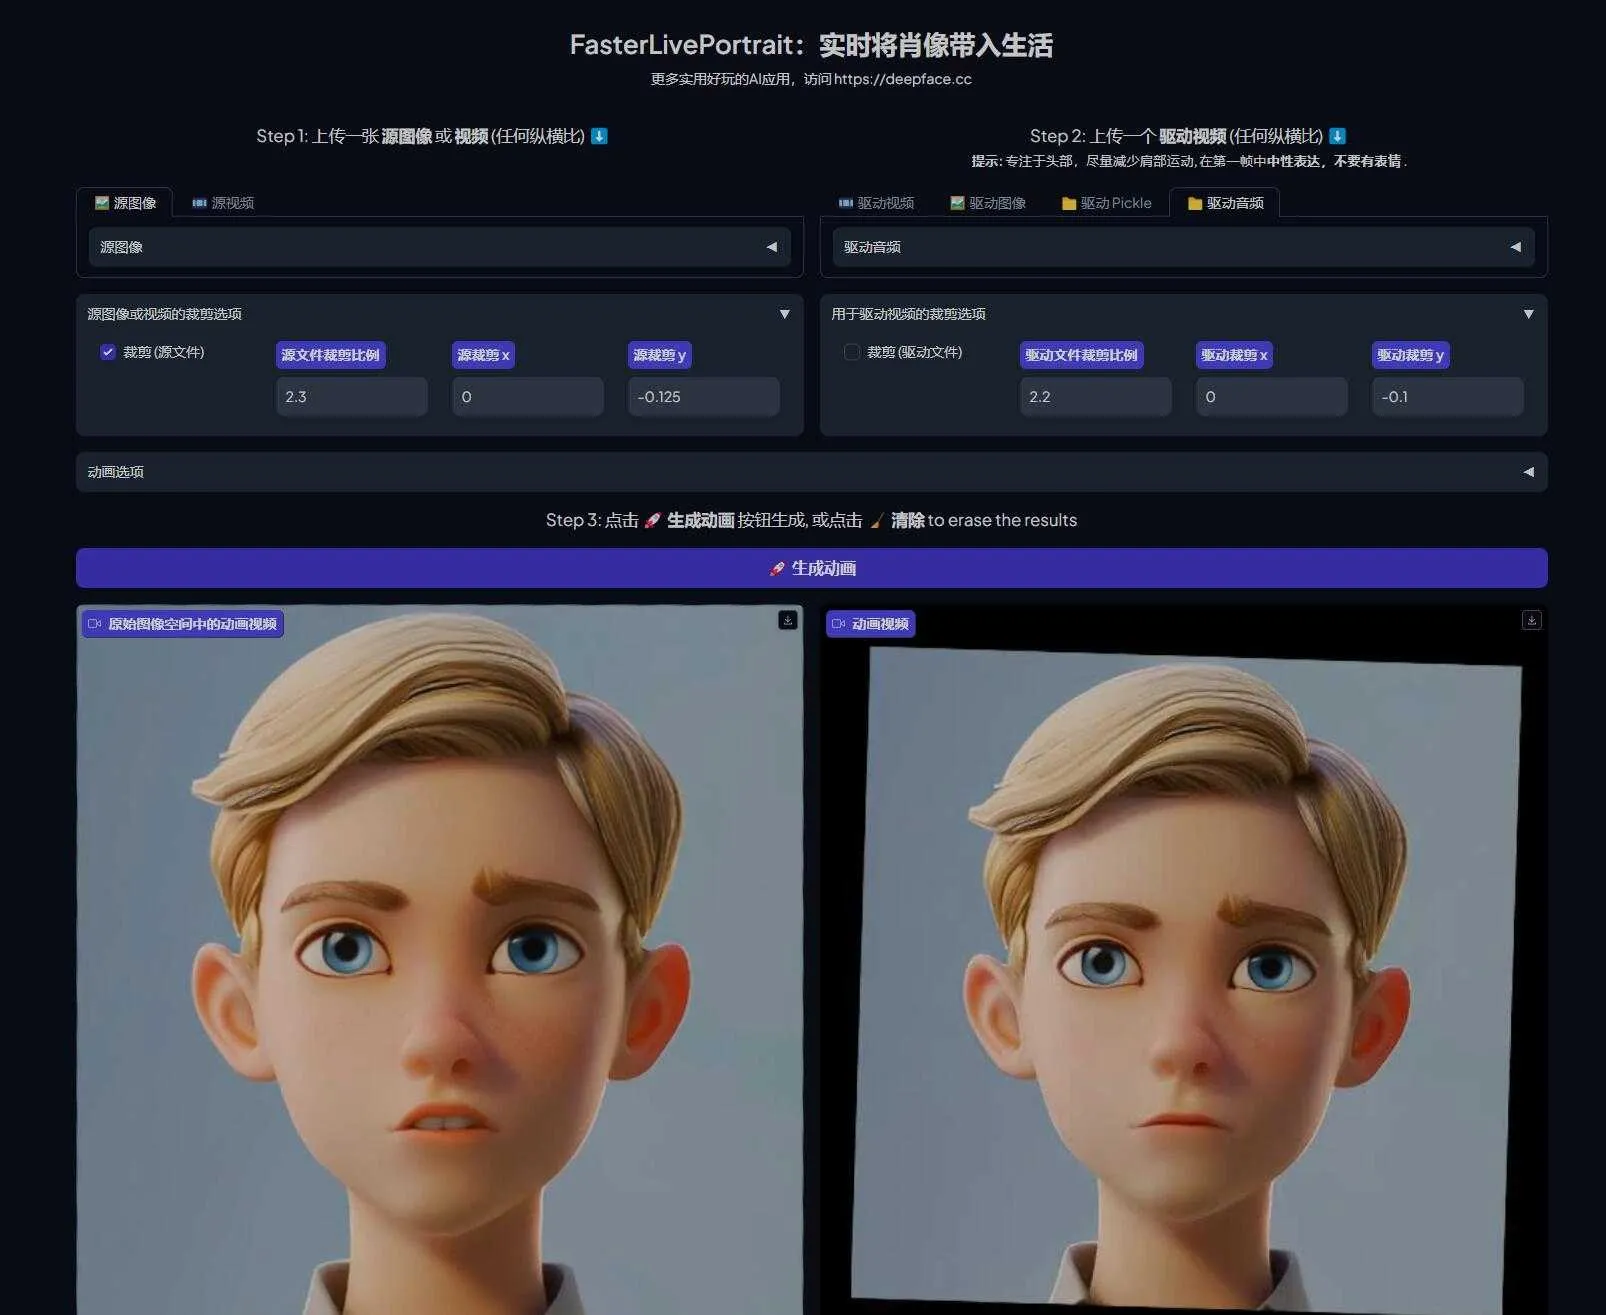This screenshot has width=1606, height=1315.
Task: Collapse 源图像或视频的裁剪选项 section
Action: pyautogui.click(x=785, y=314)
